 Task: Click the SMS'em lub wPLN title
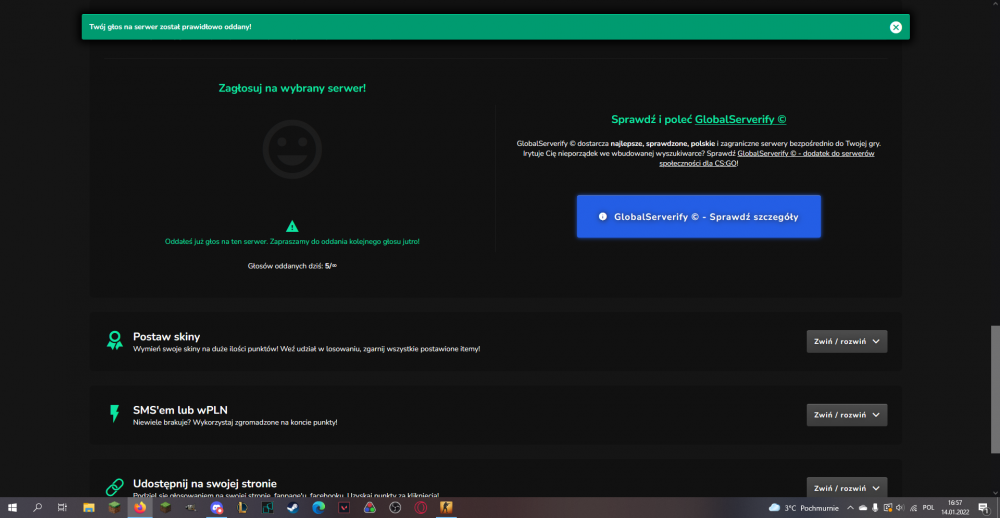(x=180, y=410)
